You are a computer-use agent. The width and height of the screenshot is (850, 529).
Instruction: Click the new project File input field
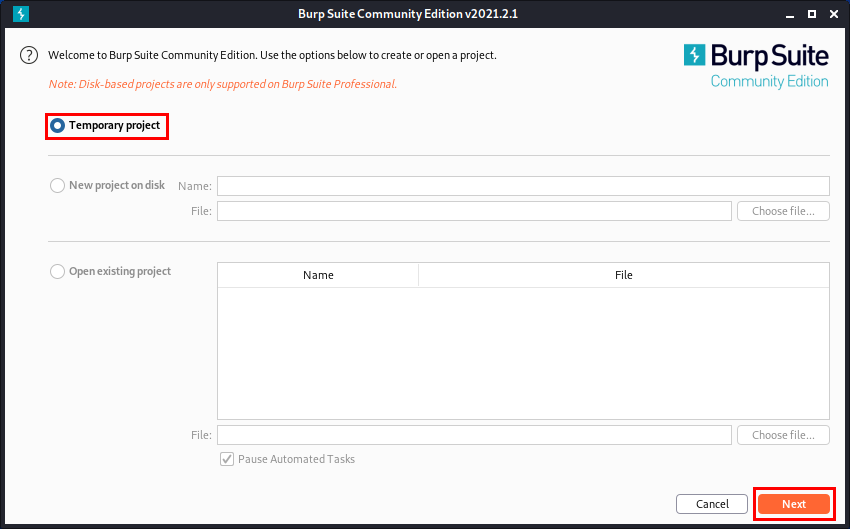[474, 211]
